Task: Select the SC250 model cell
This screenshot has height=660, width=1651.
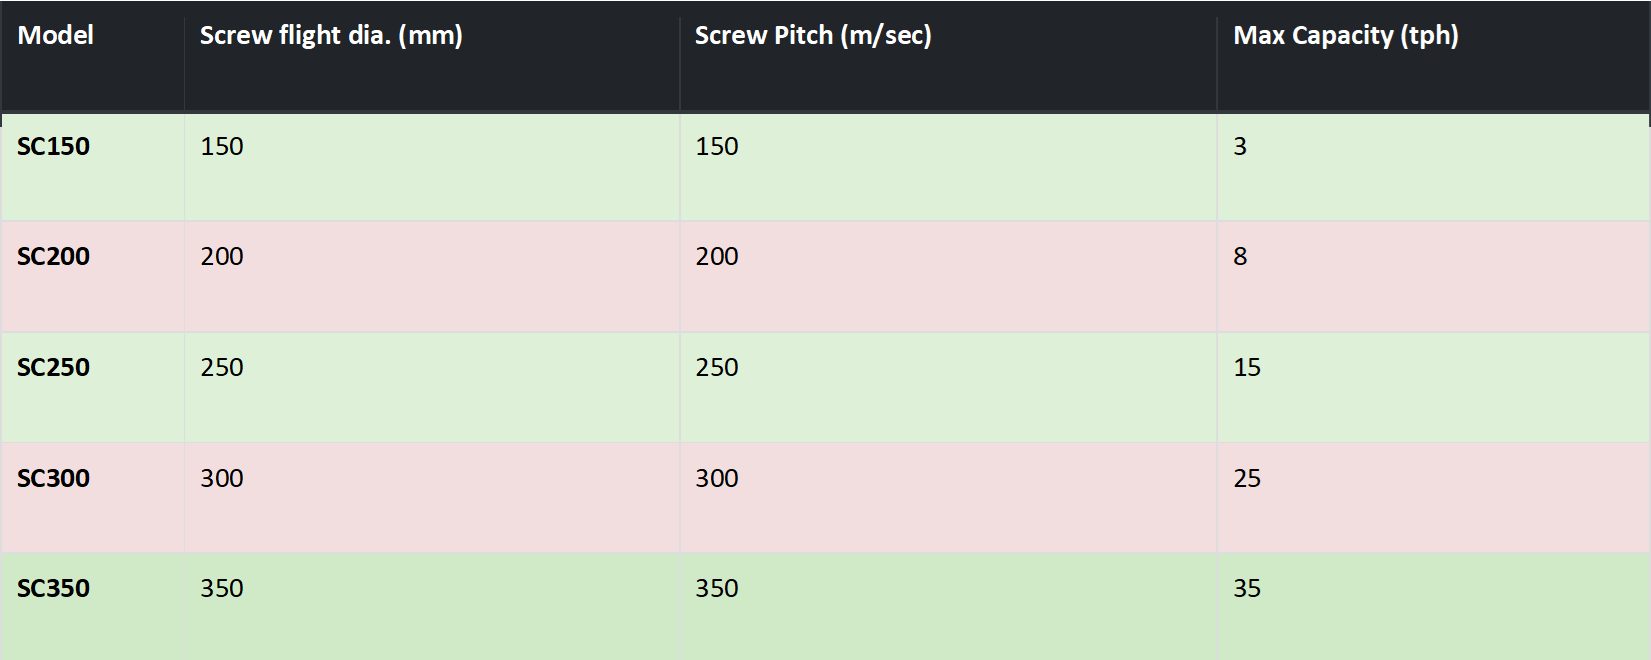Action: (x=54, y=368)
